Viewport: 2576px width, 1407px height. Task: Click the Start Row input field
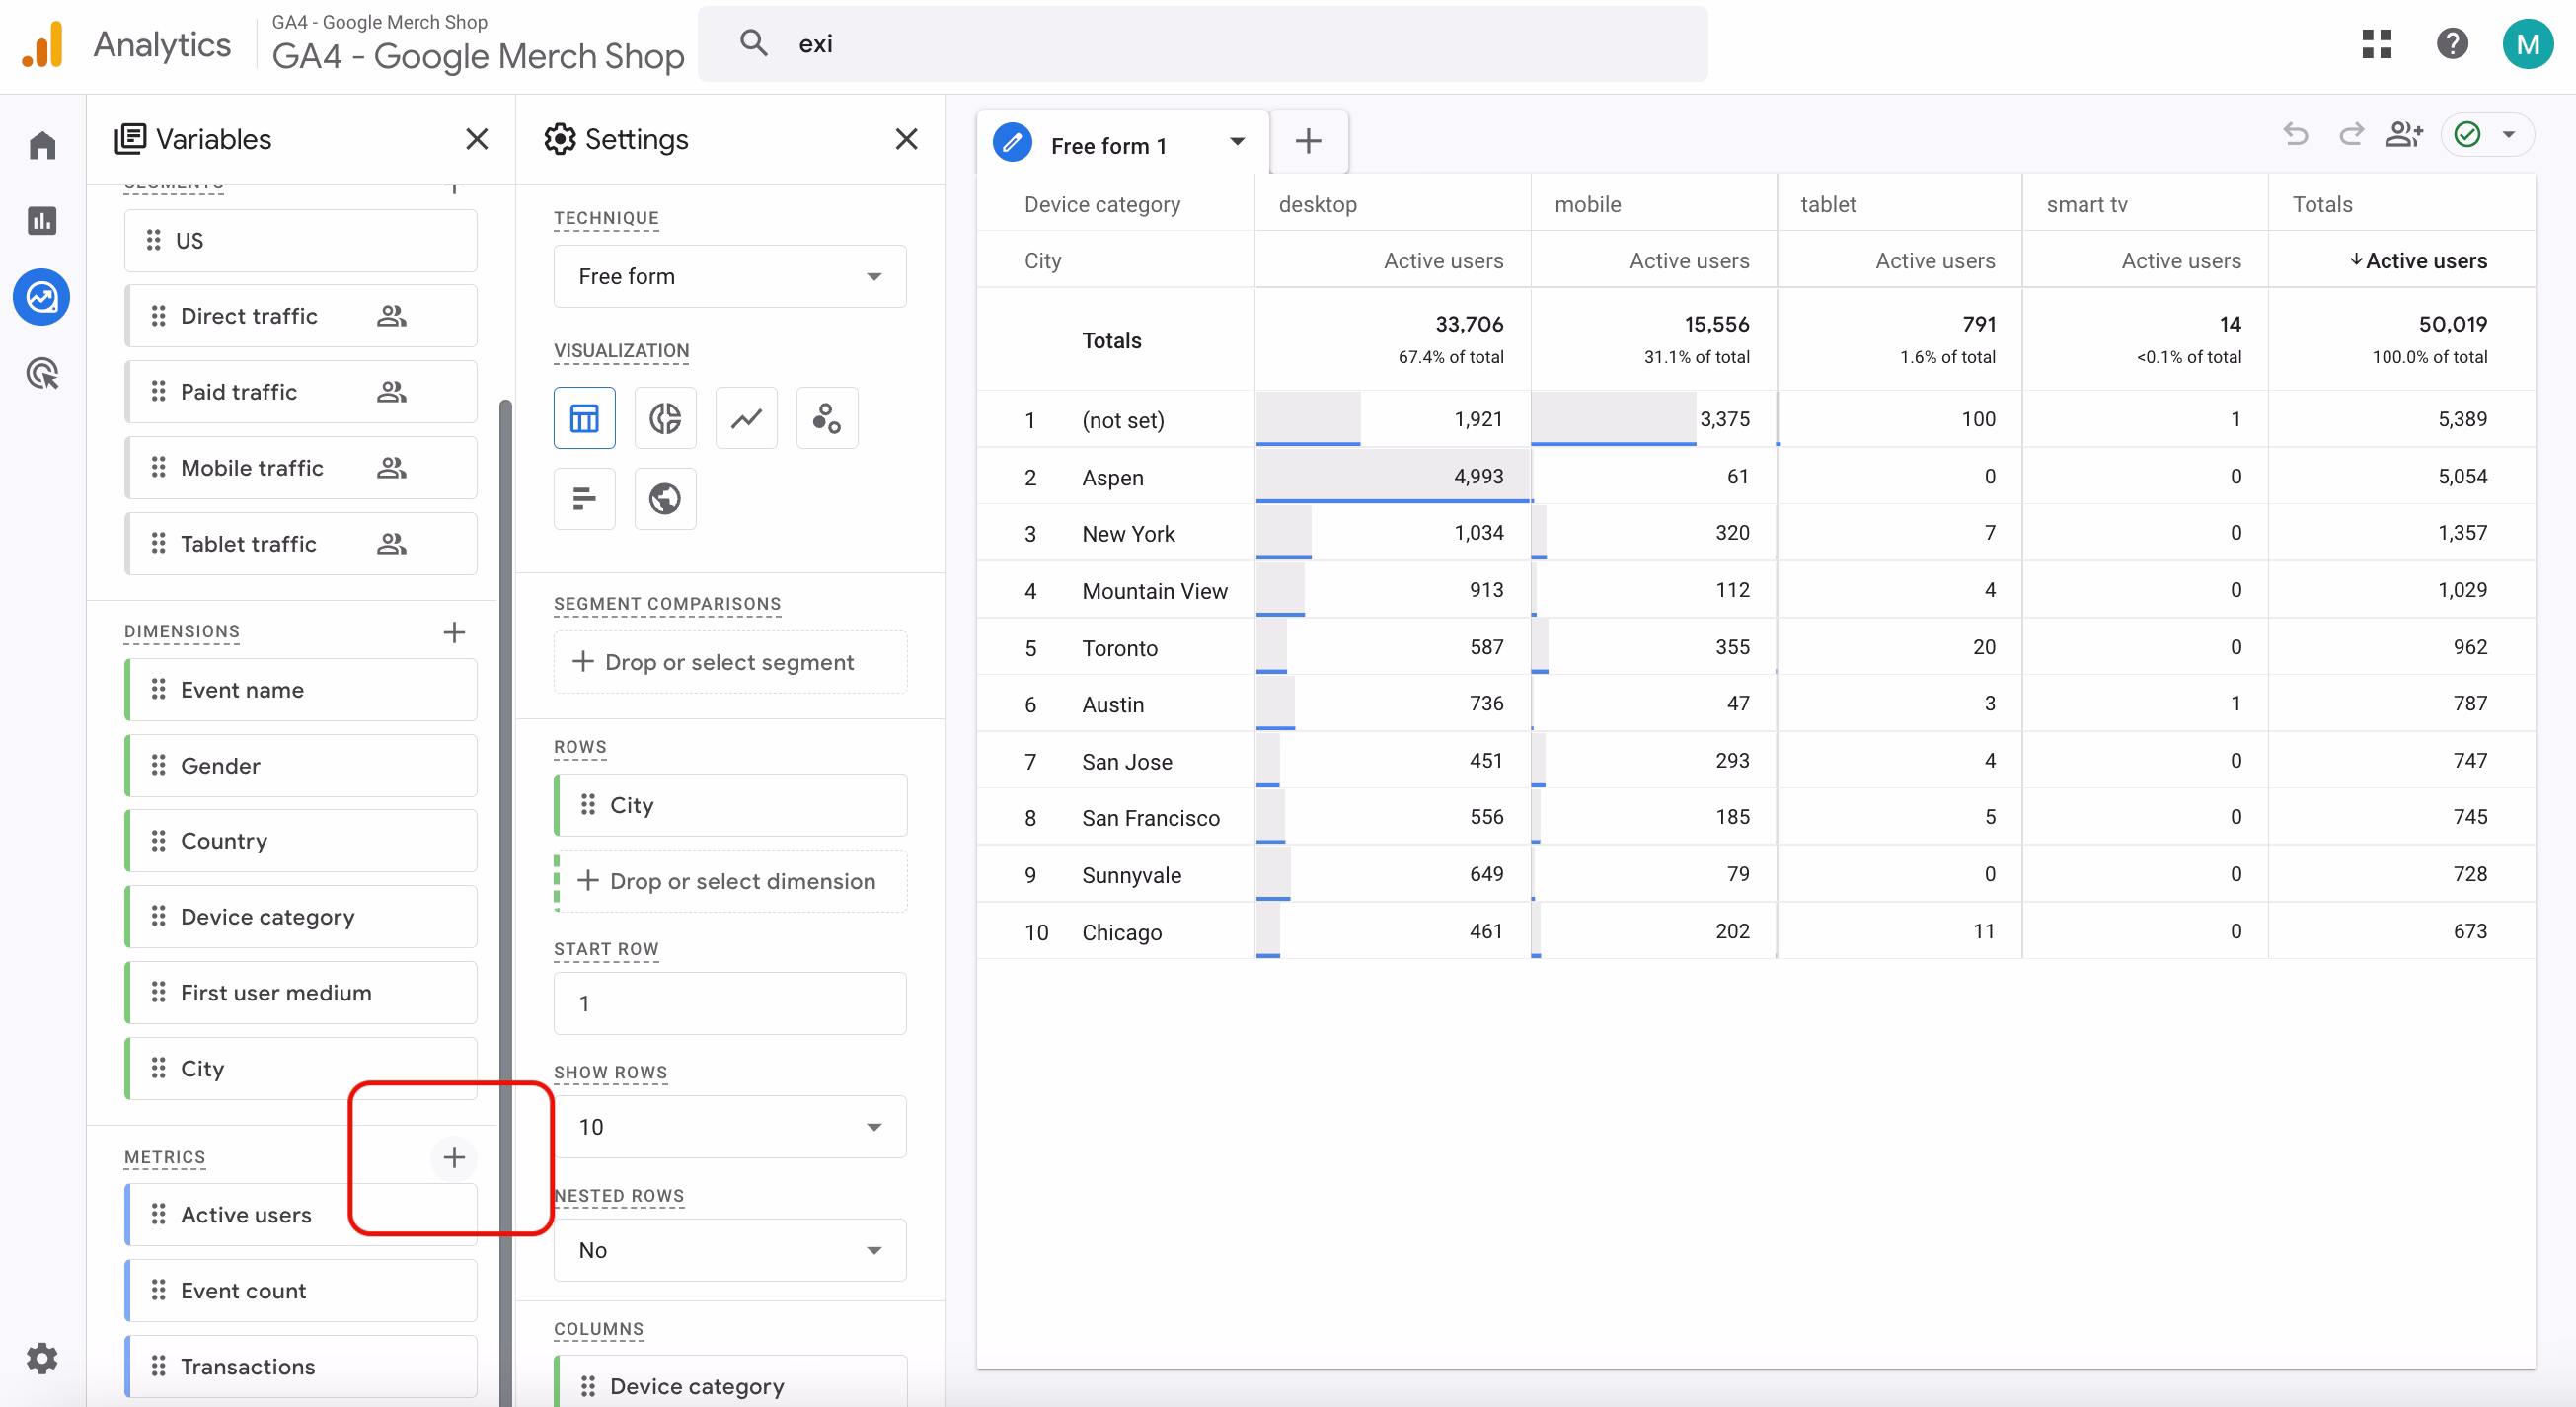(x=729, y=1003)
